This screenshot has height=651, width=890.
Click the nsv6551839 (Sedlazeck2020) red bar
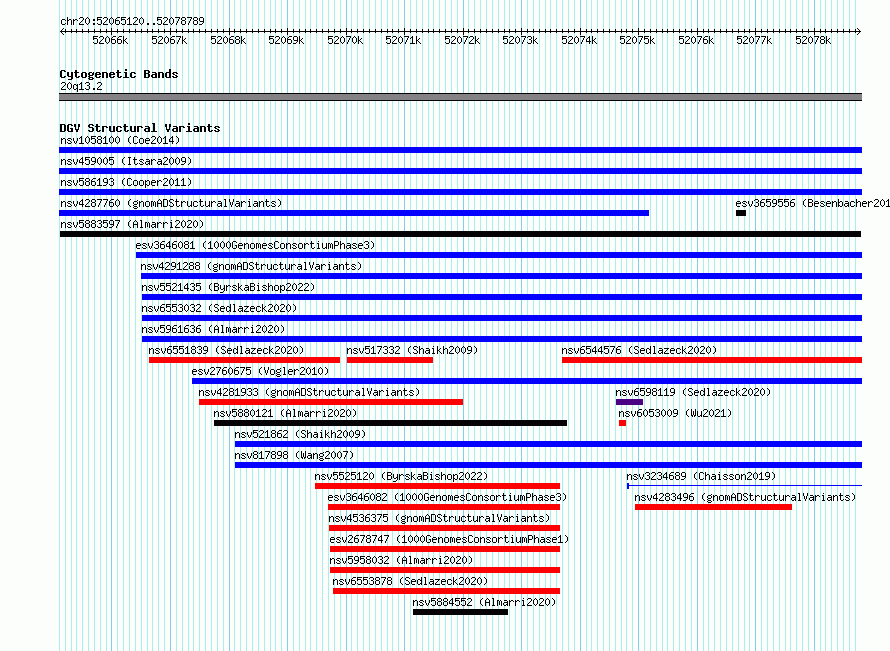pyautogui.click(x=244, y=360)
